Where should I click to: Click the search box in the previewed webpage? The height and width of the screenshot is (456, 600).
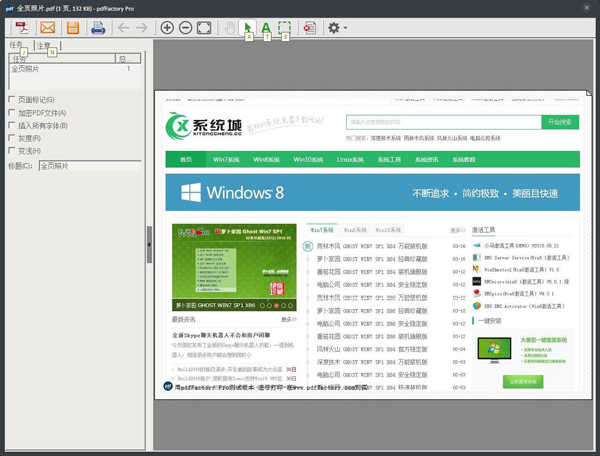point(443,122)
